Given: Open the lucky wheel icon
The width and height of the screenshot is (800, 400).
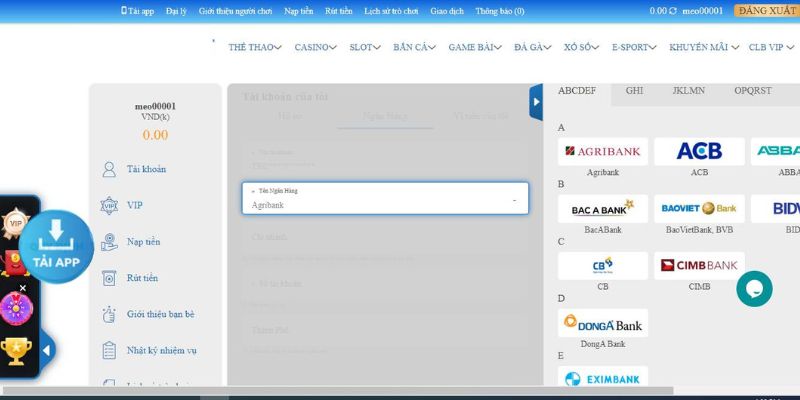Looking at the screenshot, I should point(16,309).
